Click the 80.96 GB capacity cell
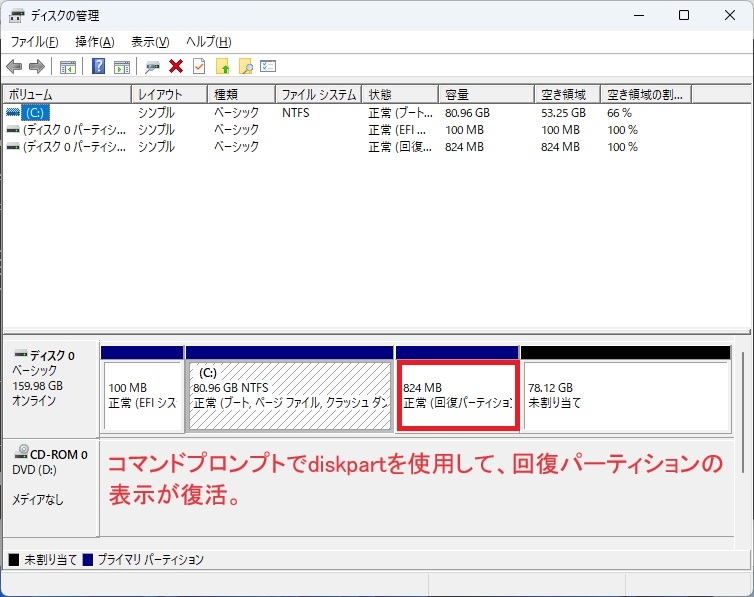 pyautogui.click(x=467, y=113)
